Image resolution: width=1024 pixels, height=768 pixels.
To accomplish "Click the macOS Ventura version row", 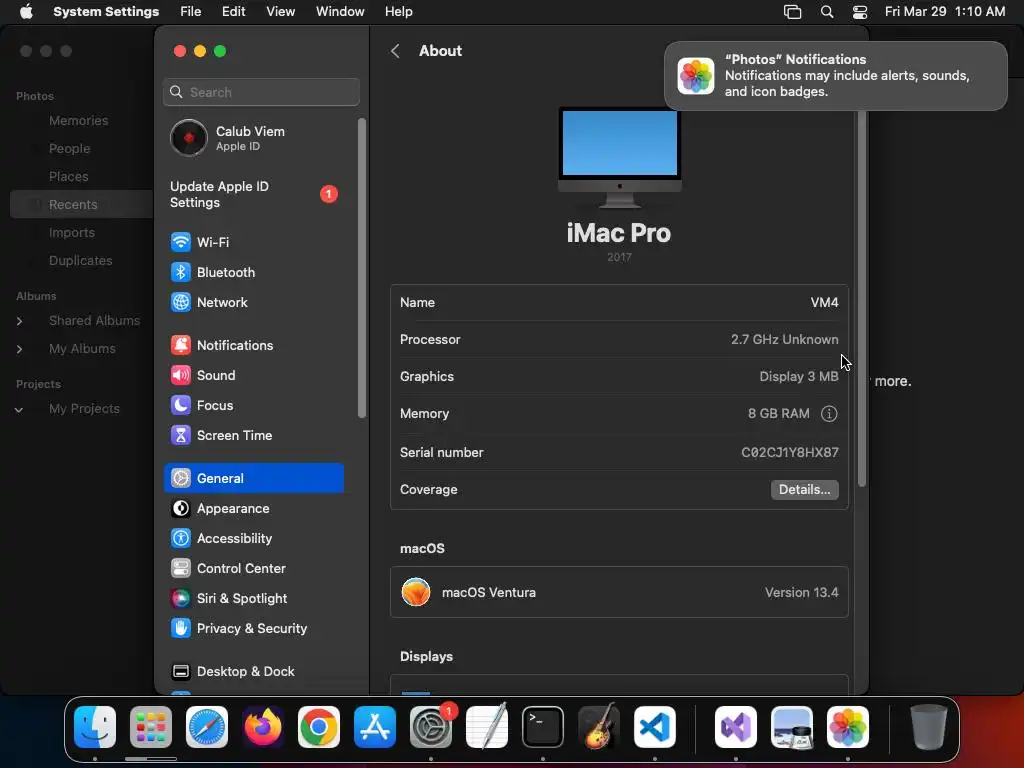I will pyautogui.click(x=619, y=592).
